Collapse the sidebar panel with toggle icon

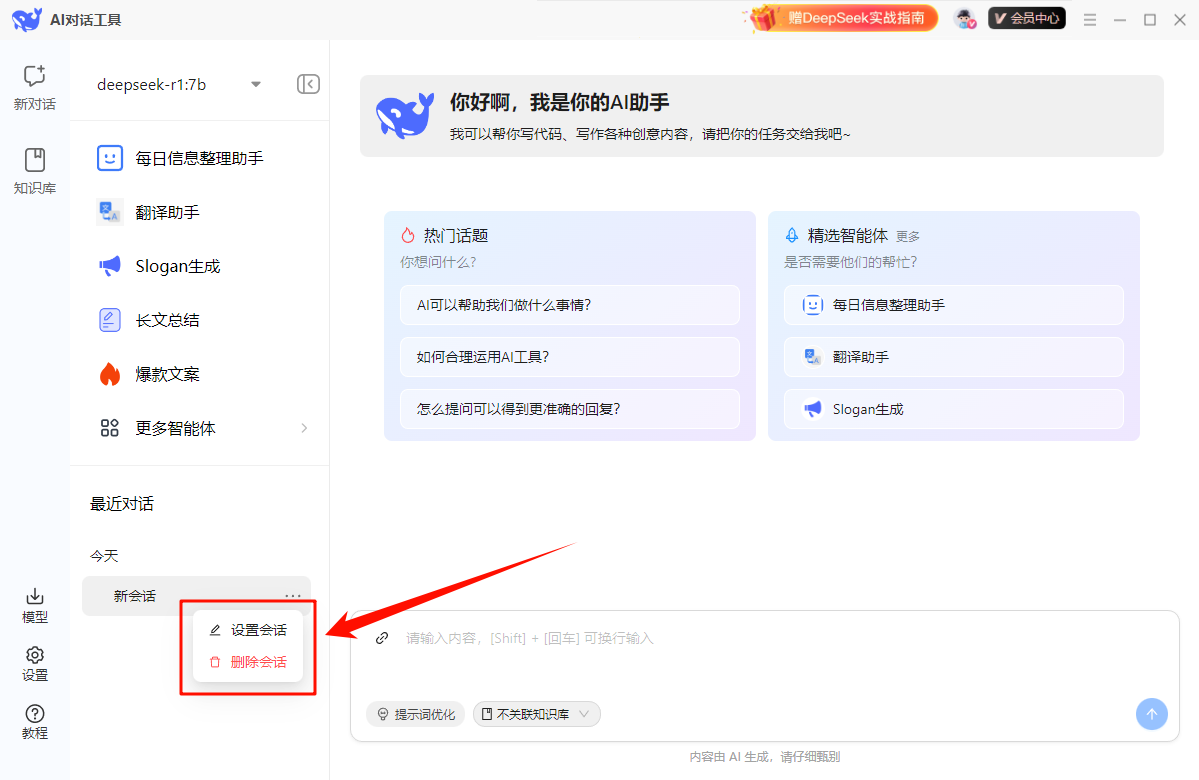click(308, 84)
